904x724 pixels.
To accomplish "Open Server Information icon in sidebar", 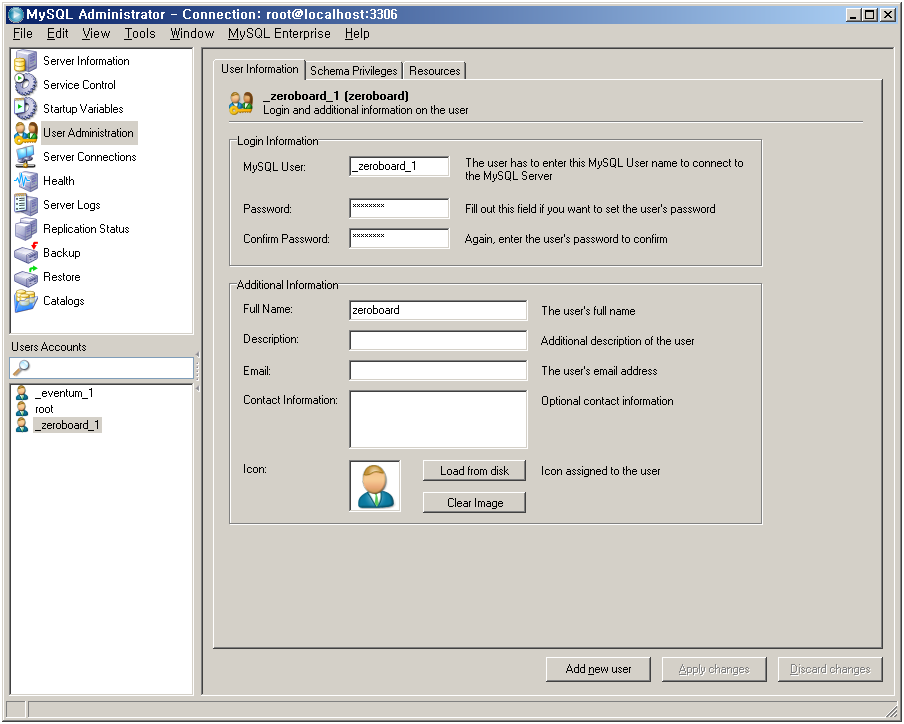I will [25, 61].
